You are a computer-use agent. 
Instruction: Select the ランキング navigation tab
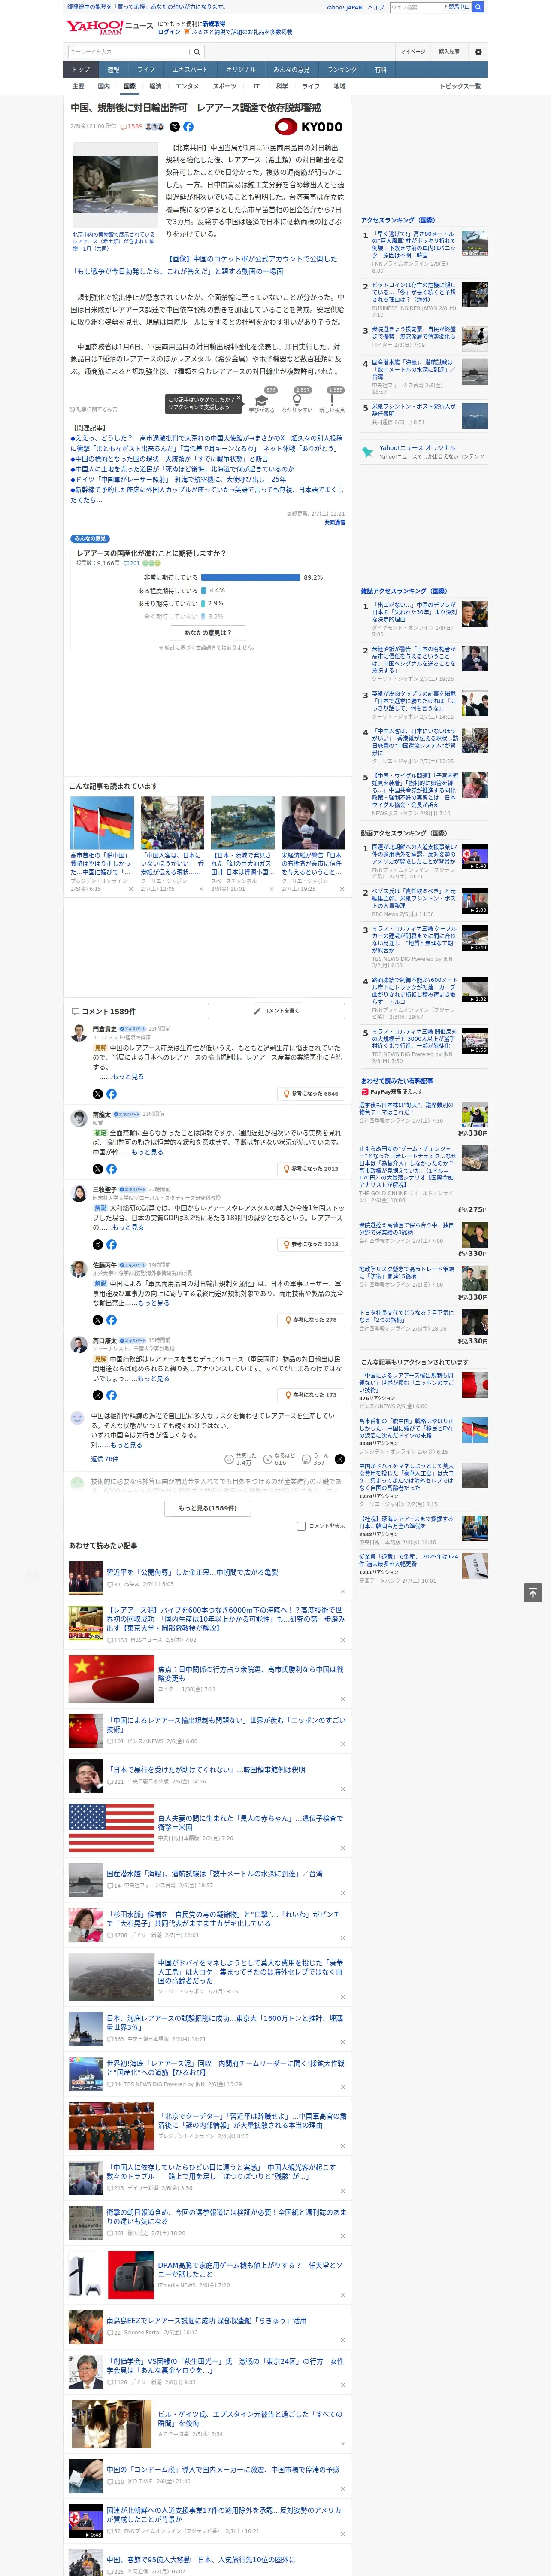tap(342, 70)
